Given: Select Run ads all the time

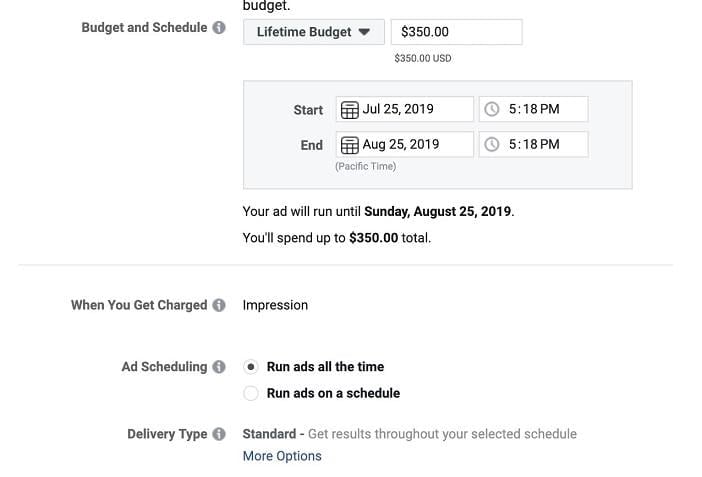Looking at the screenshot, I should click(x=251, y=367).
